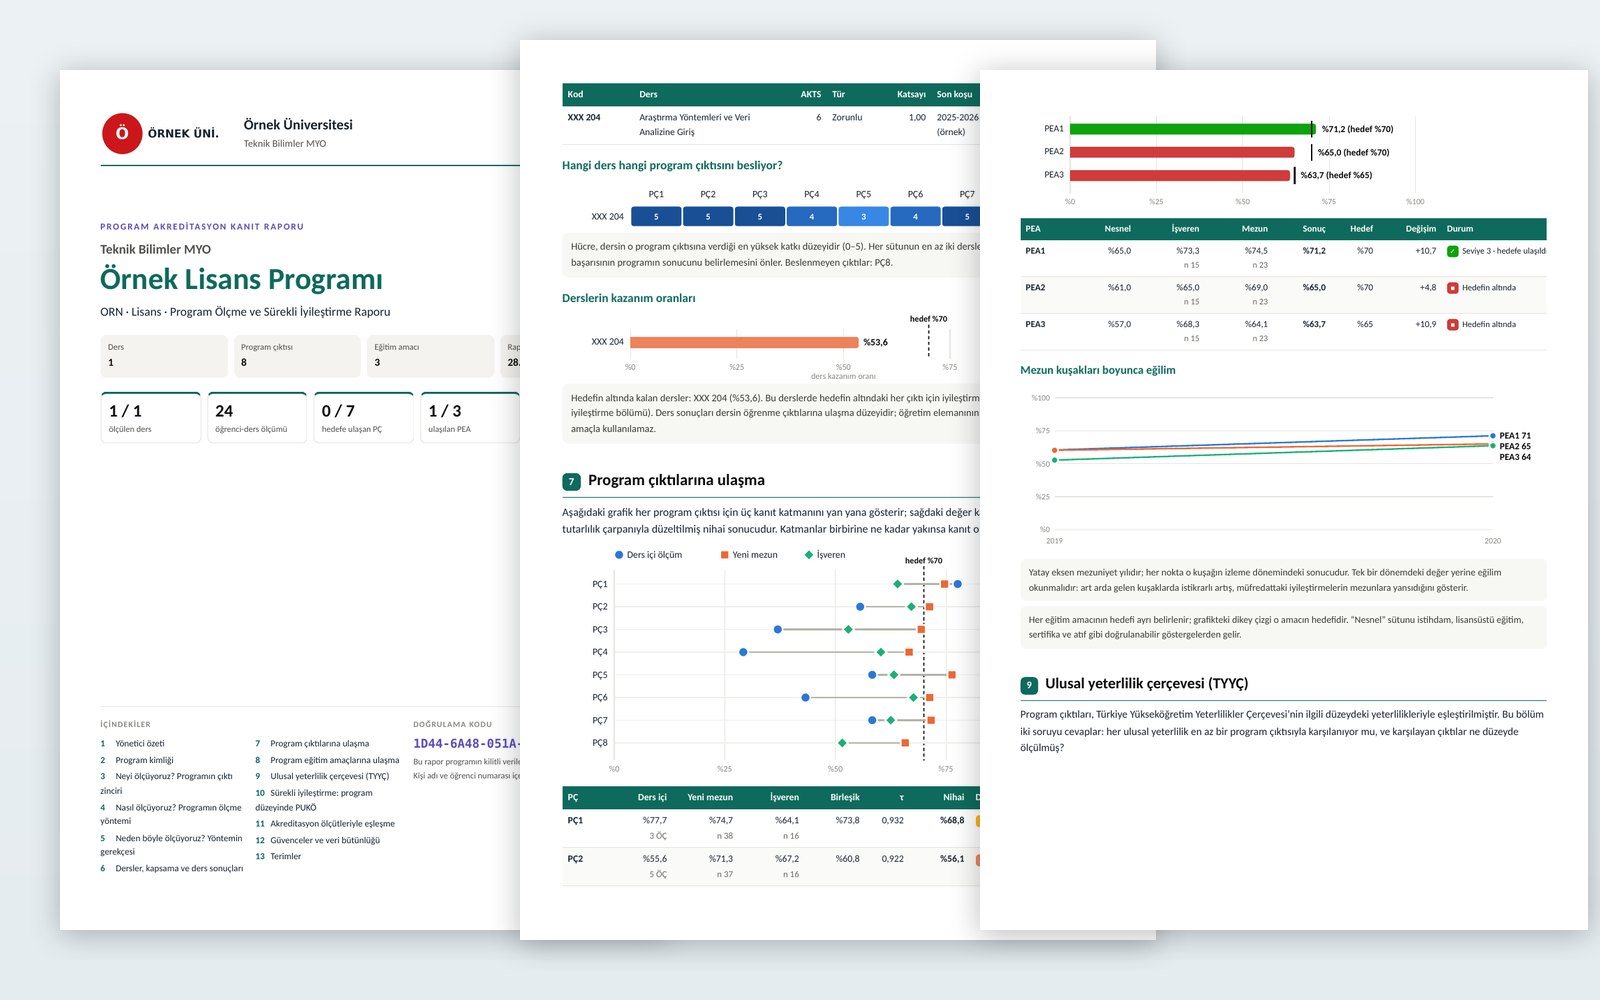Click the orange Yeni mezun legend square
This screenshot has height=1000, width=1600.
pos(724,555)
